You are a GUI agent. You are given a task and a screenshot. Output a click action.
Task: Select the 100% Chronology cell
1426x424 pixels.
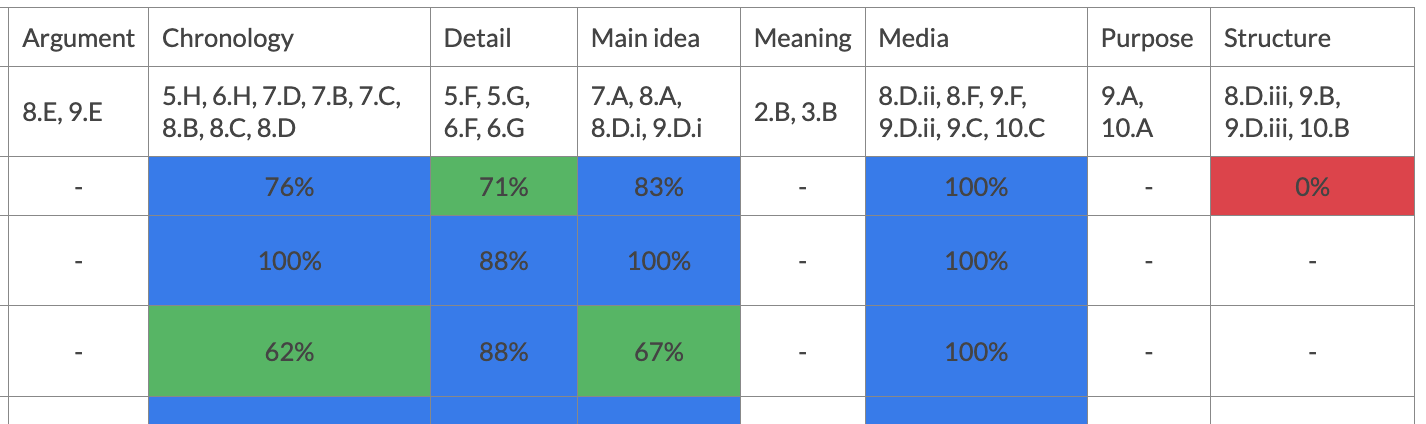[289, 261]
